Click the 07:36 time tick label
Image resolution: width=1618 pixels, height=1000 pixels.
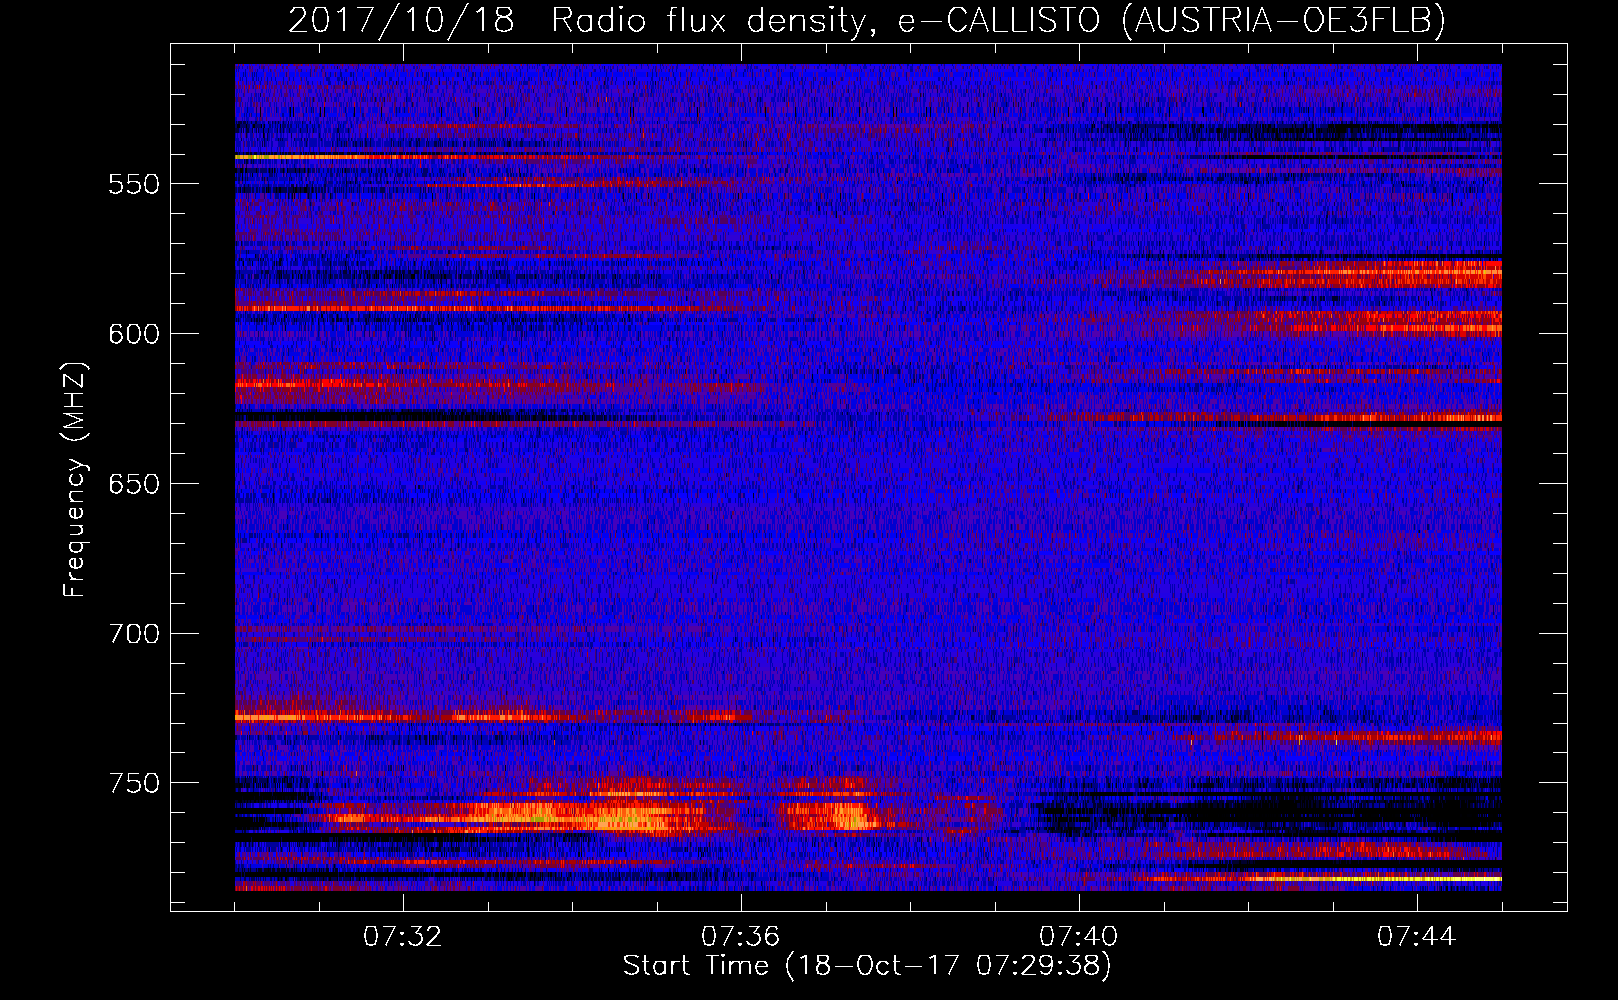(x=740, y=937)
